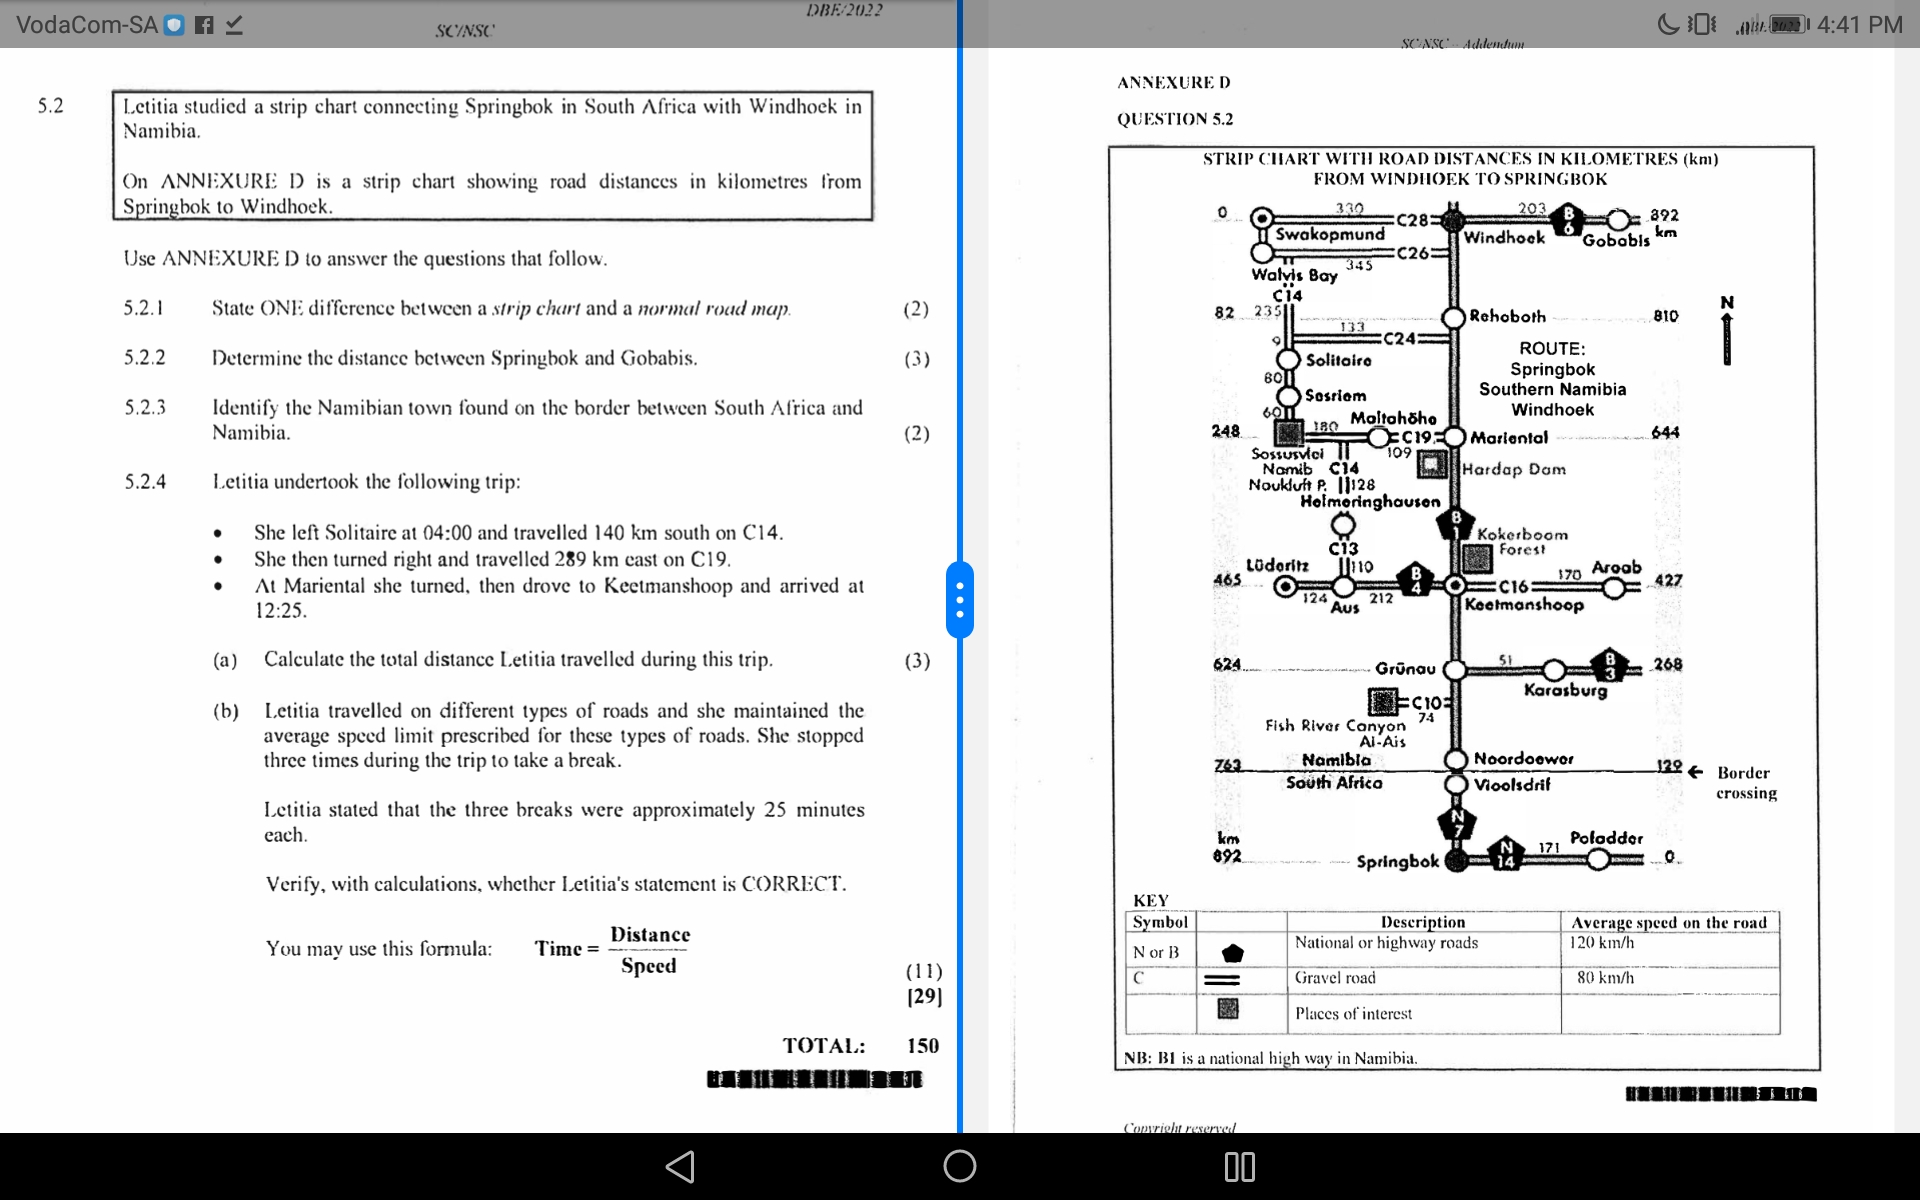The image size is (1920, 1200).
Task: Tap the Windhoek junction node on strip chart
Action: click(1454, 219)
